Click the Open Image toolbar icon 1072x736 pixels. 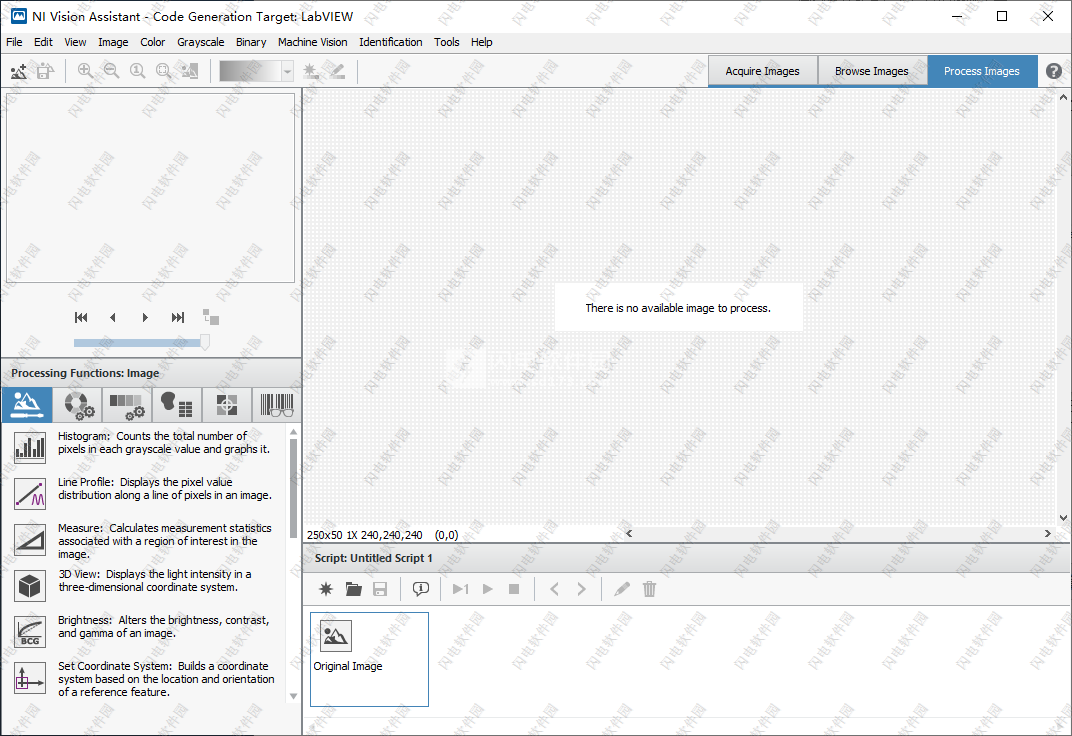coord(19,70)
